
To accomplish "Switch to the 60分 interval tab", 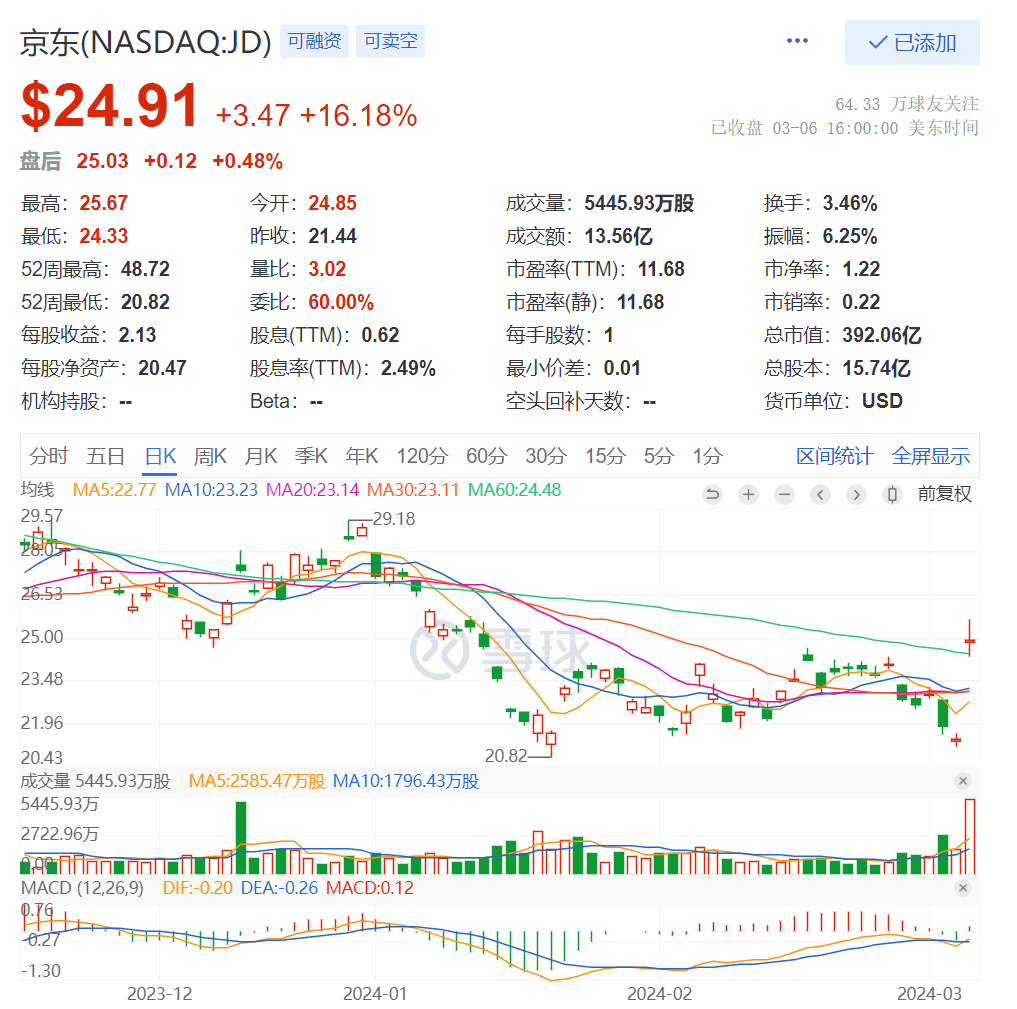I will (486, 456).
